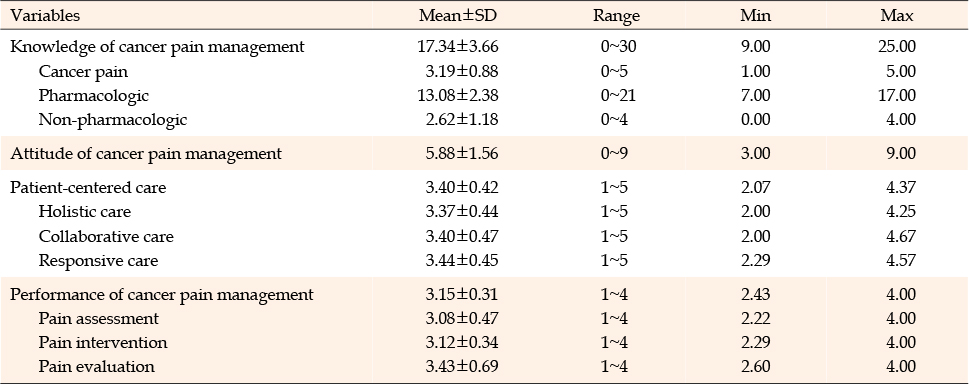Click the Max column header

pyautogui.click(x=897, y=15)
